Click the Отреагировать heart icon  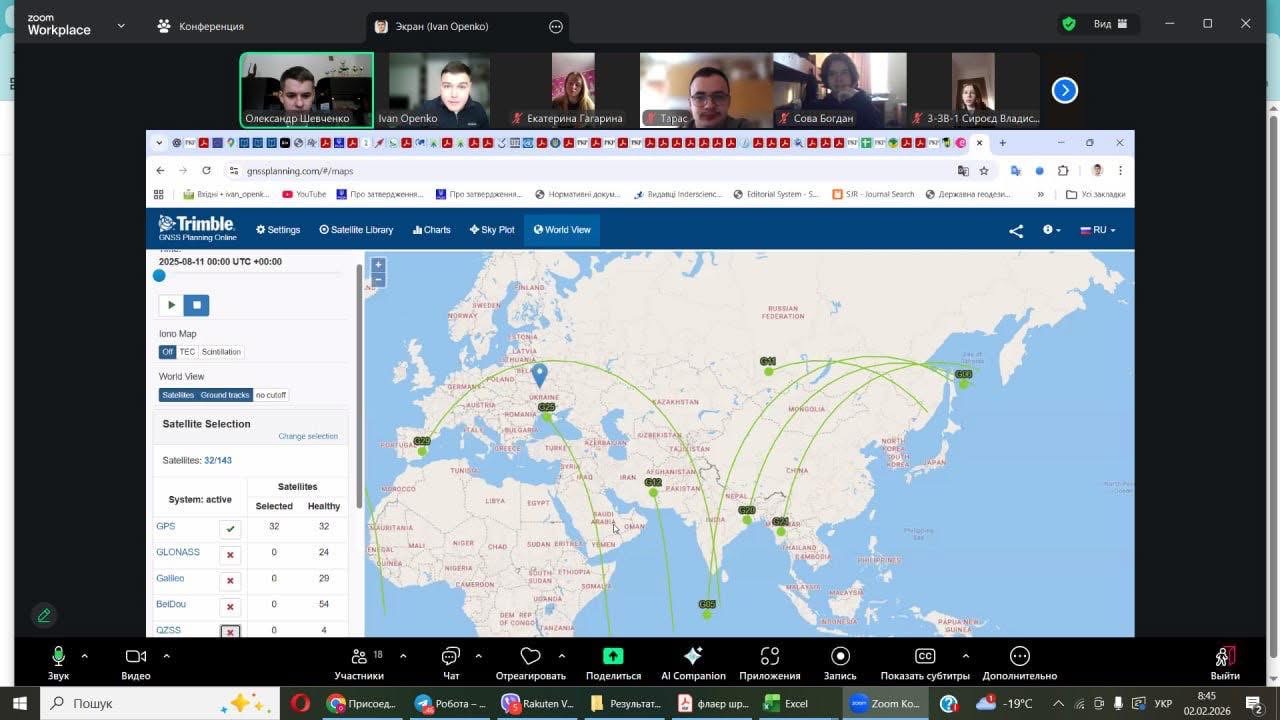pyautogui.click(x=531, y=656)
